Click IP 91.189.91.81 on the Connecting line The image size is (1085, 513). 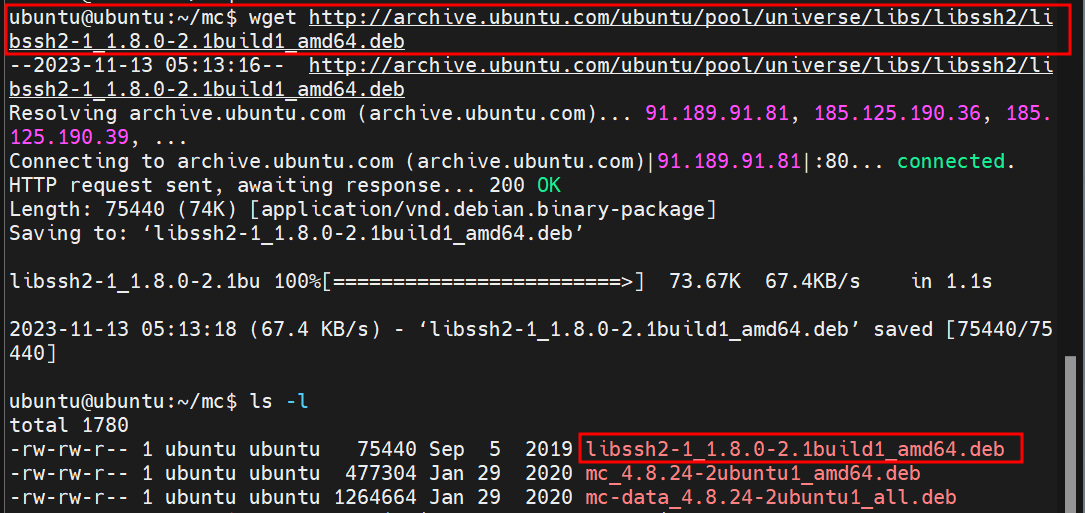pyautogui.click(x=729, y=161)
